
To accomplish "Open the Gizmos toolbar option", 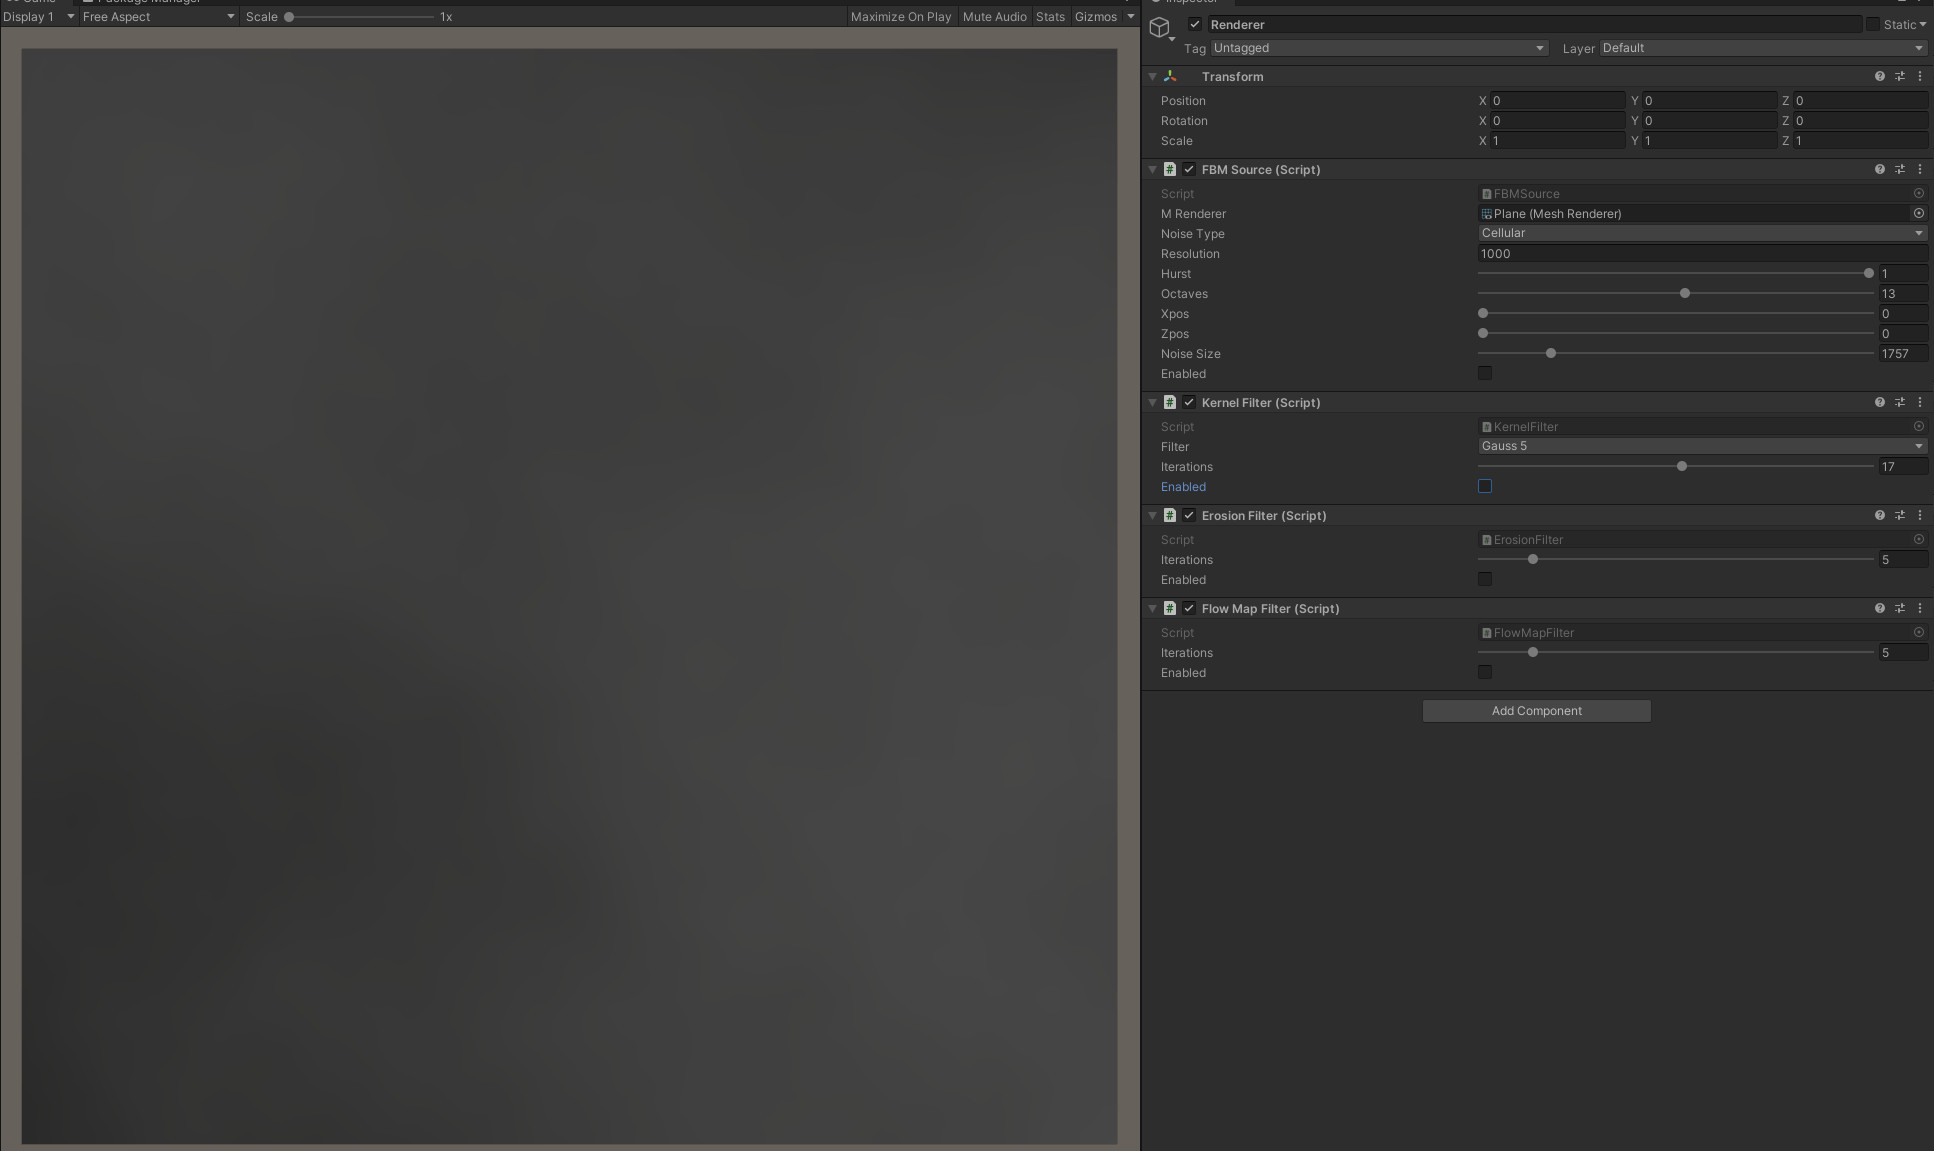I will click(1095, 16).
